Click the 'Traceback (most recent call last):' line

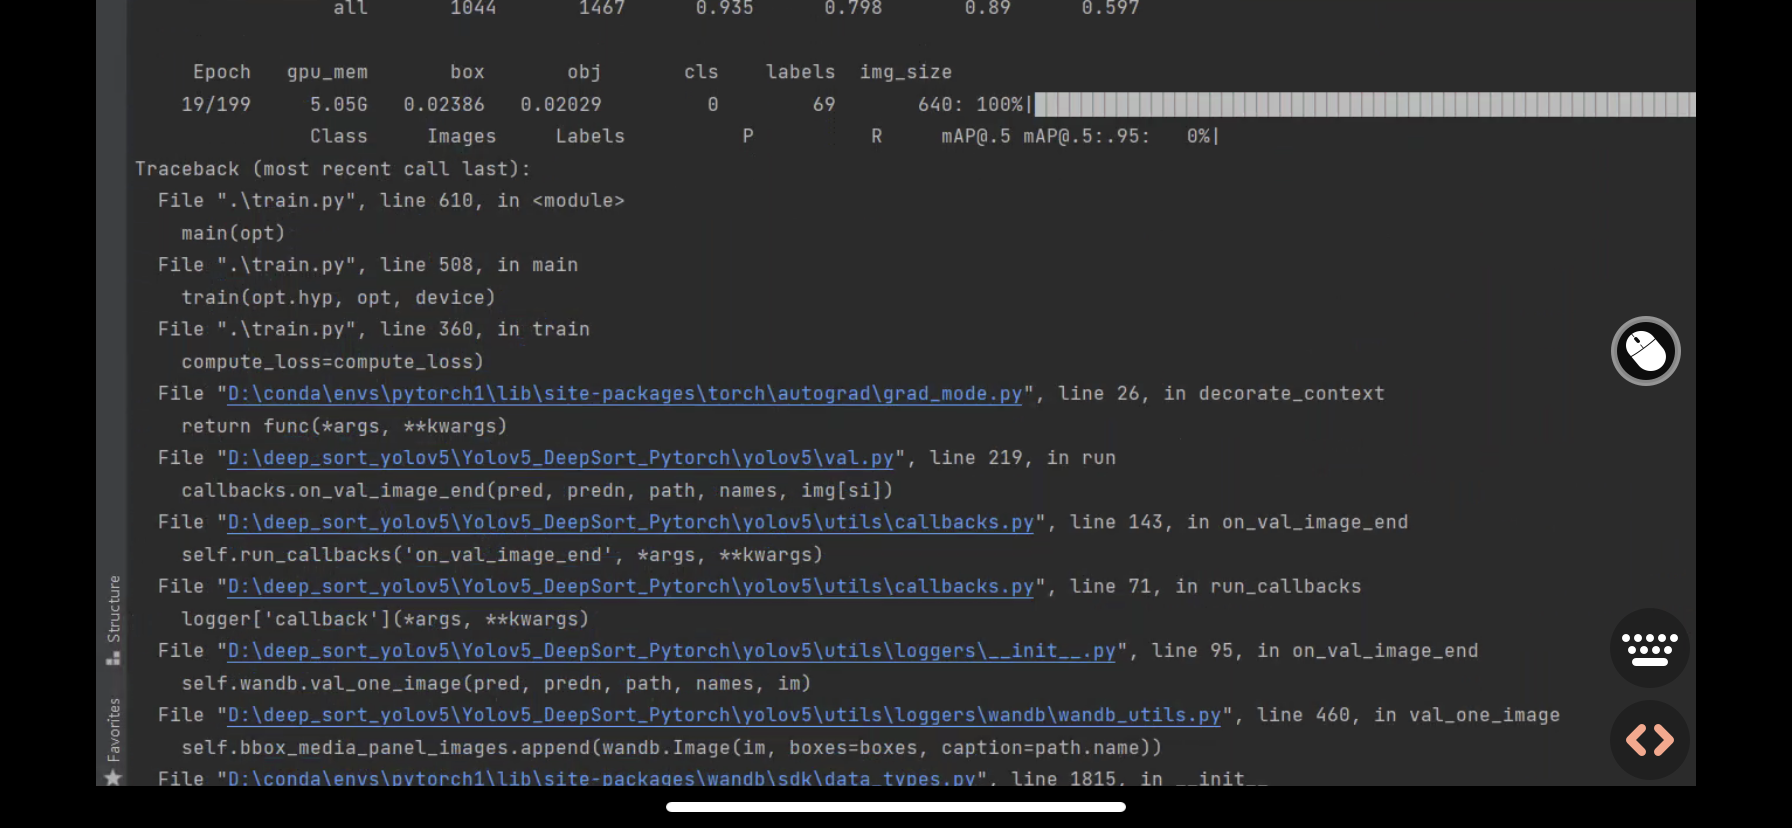pyautogui.click(x=333, y=169)
